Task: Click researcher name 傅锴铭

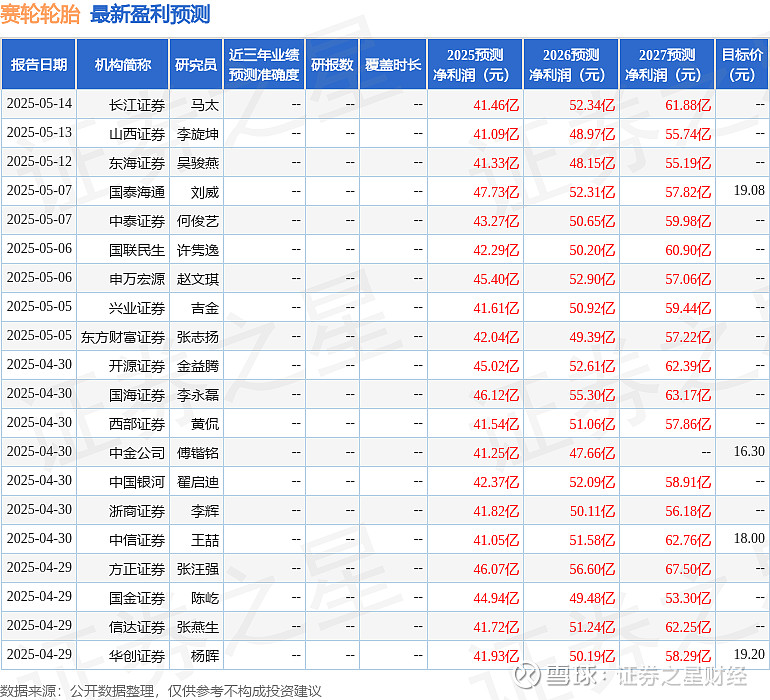Action: (x=198, y=453)
